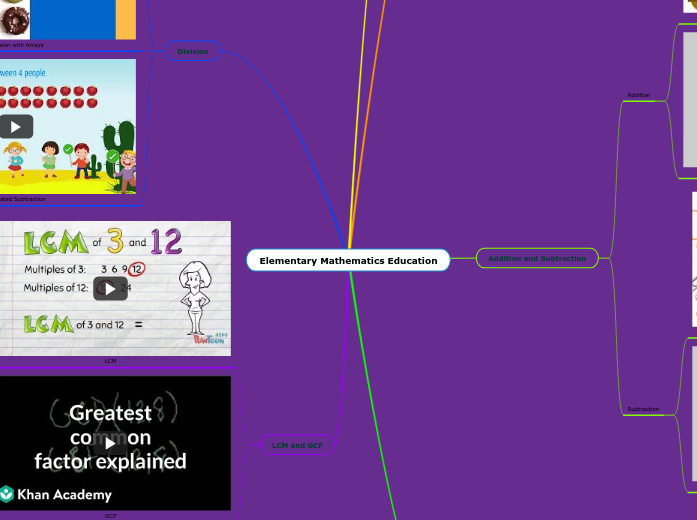Viewport: 697px width, 520px height.
Task: Click the GCF caption under the Khan video
Action: pos(110,516)
